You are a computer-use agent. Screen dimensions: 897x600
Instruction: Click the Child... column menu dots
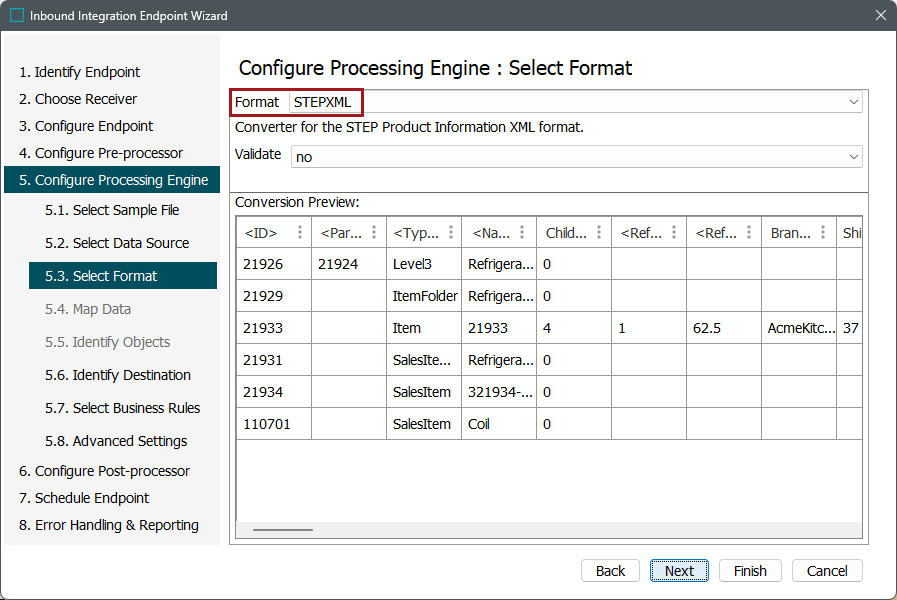(599, 233)
